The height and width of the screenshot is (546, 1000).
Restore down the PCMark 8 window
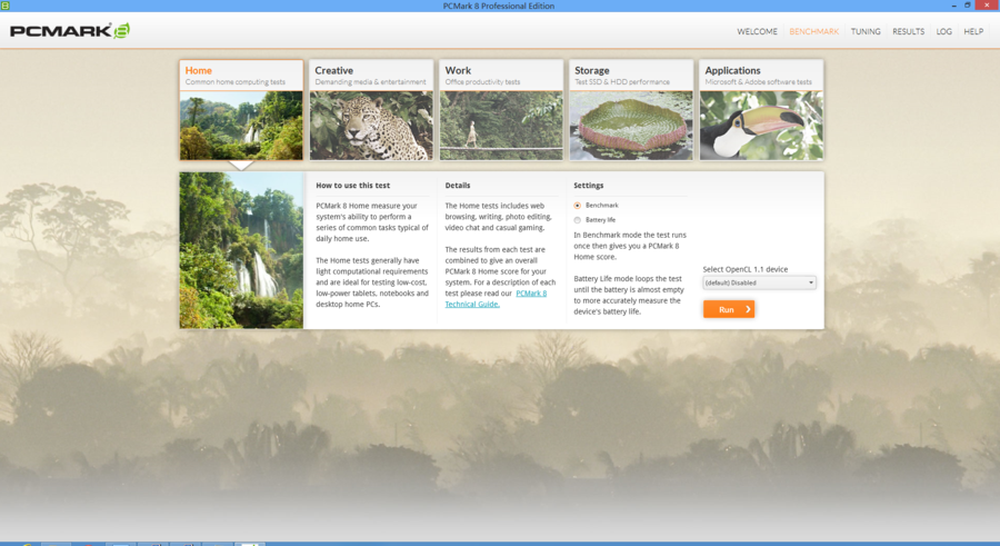click(967, 5)
